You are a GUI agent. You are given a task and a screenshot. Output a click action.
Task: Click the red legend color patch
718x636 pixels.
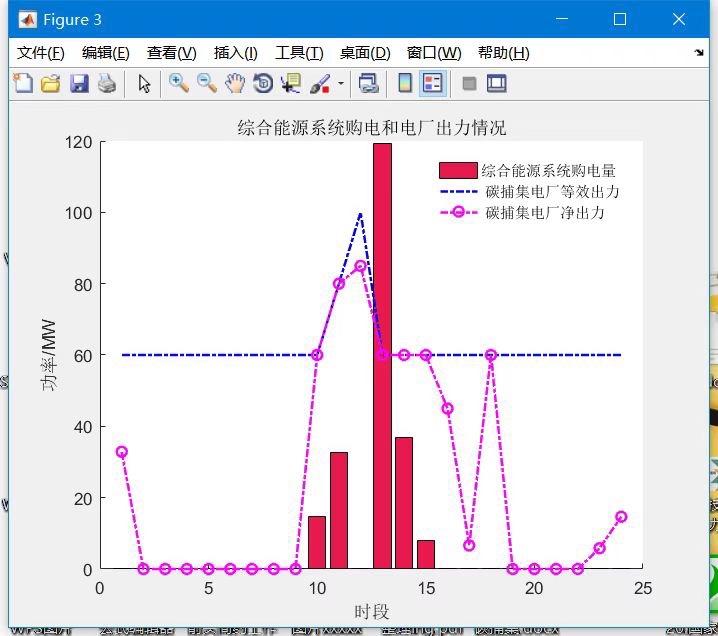458,170
